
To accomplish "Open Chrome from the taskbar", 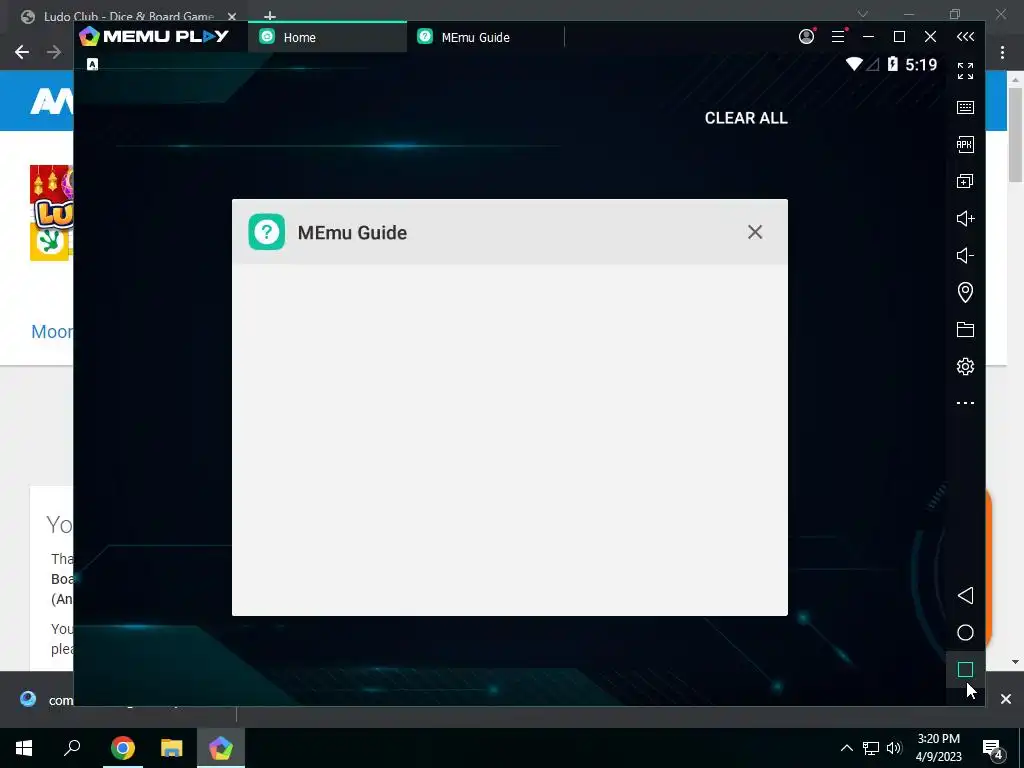I will 122,748.
